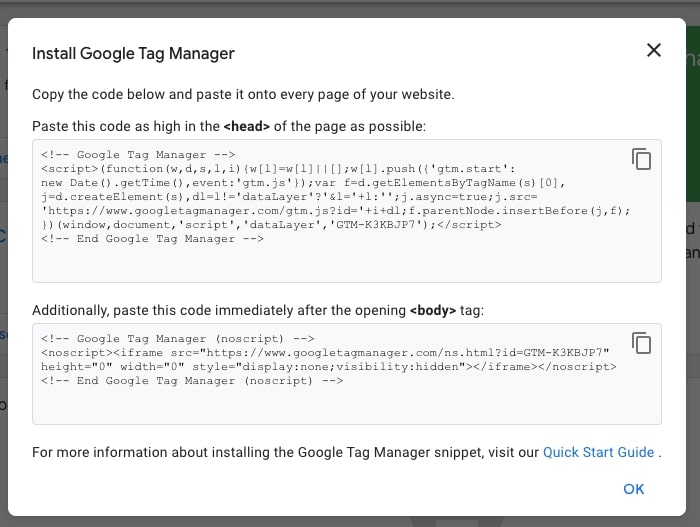Click the bold '<head>' word in instructions
This screenshot has width=700, height=527.
(246, 126)
